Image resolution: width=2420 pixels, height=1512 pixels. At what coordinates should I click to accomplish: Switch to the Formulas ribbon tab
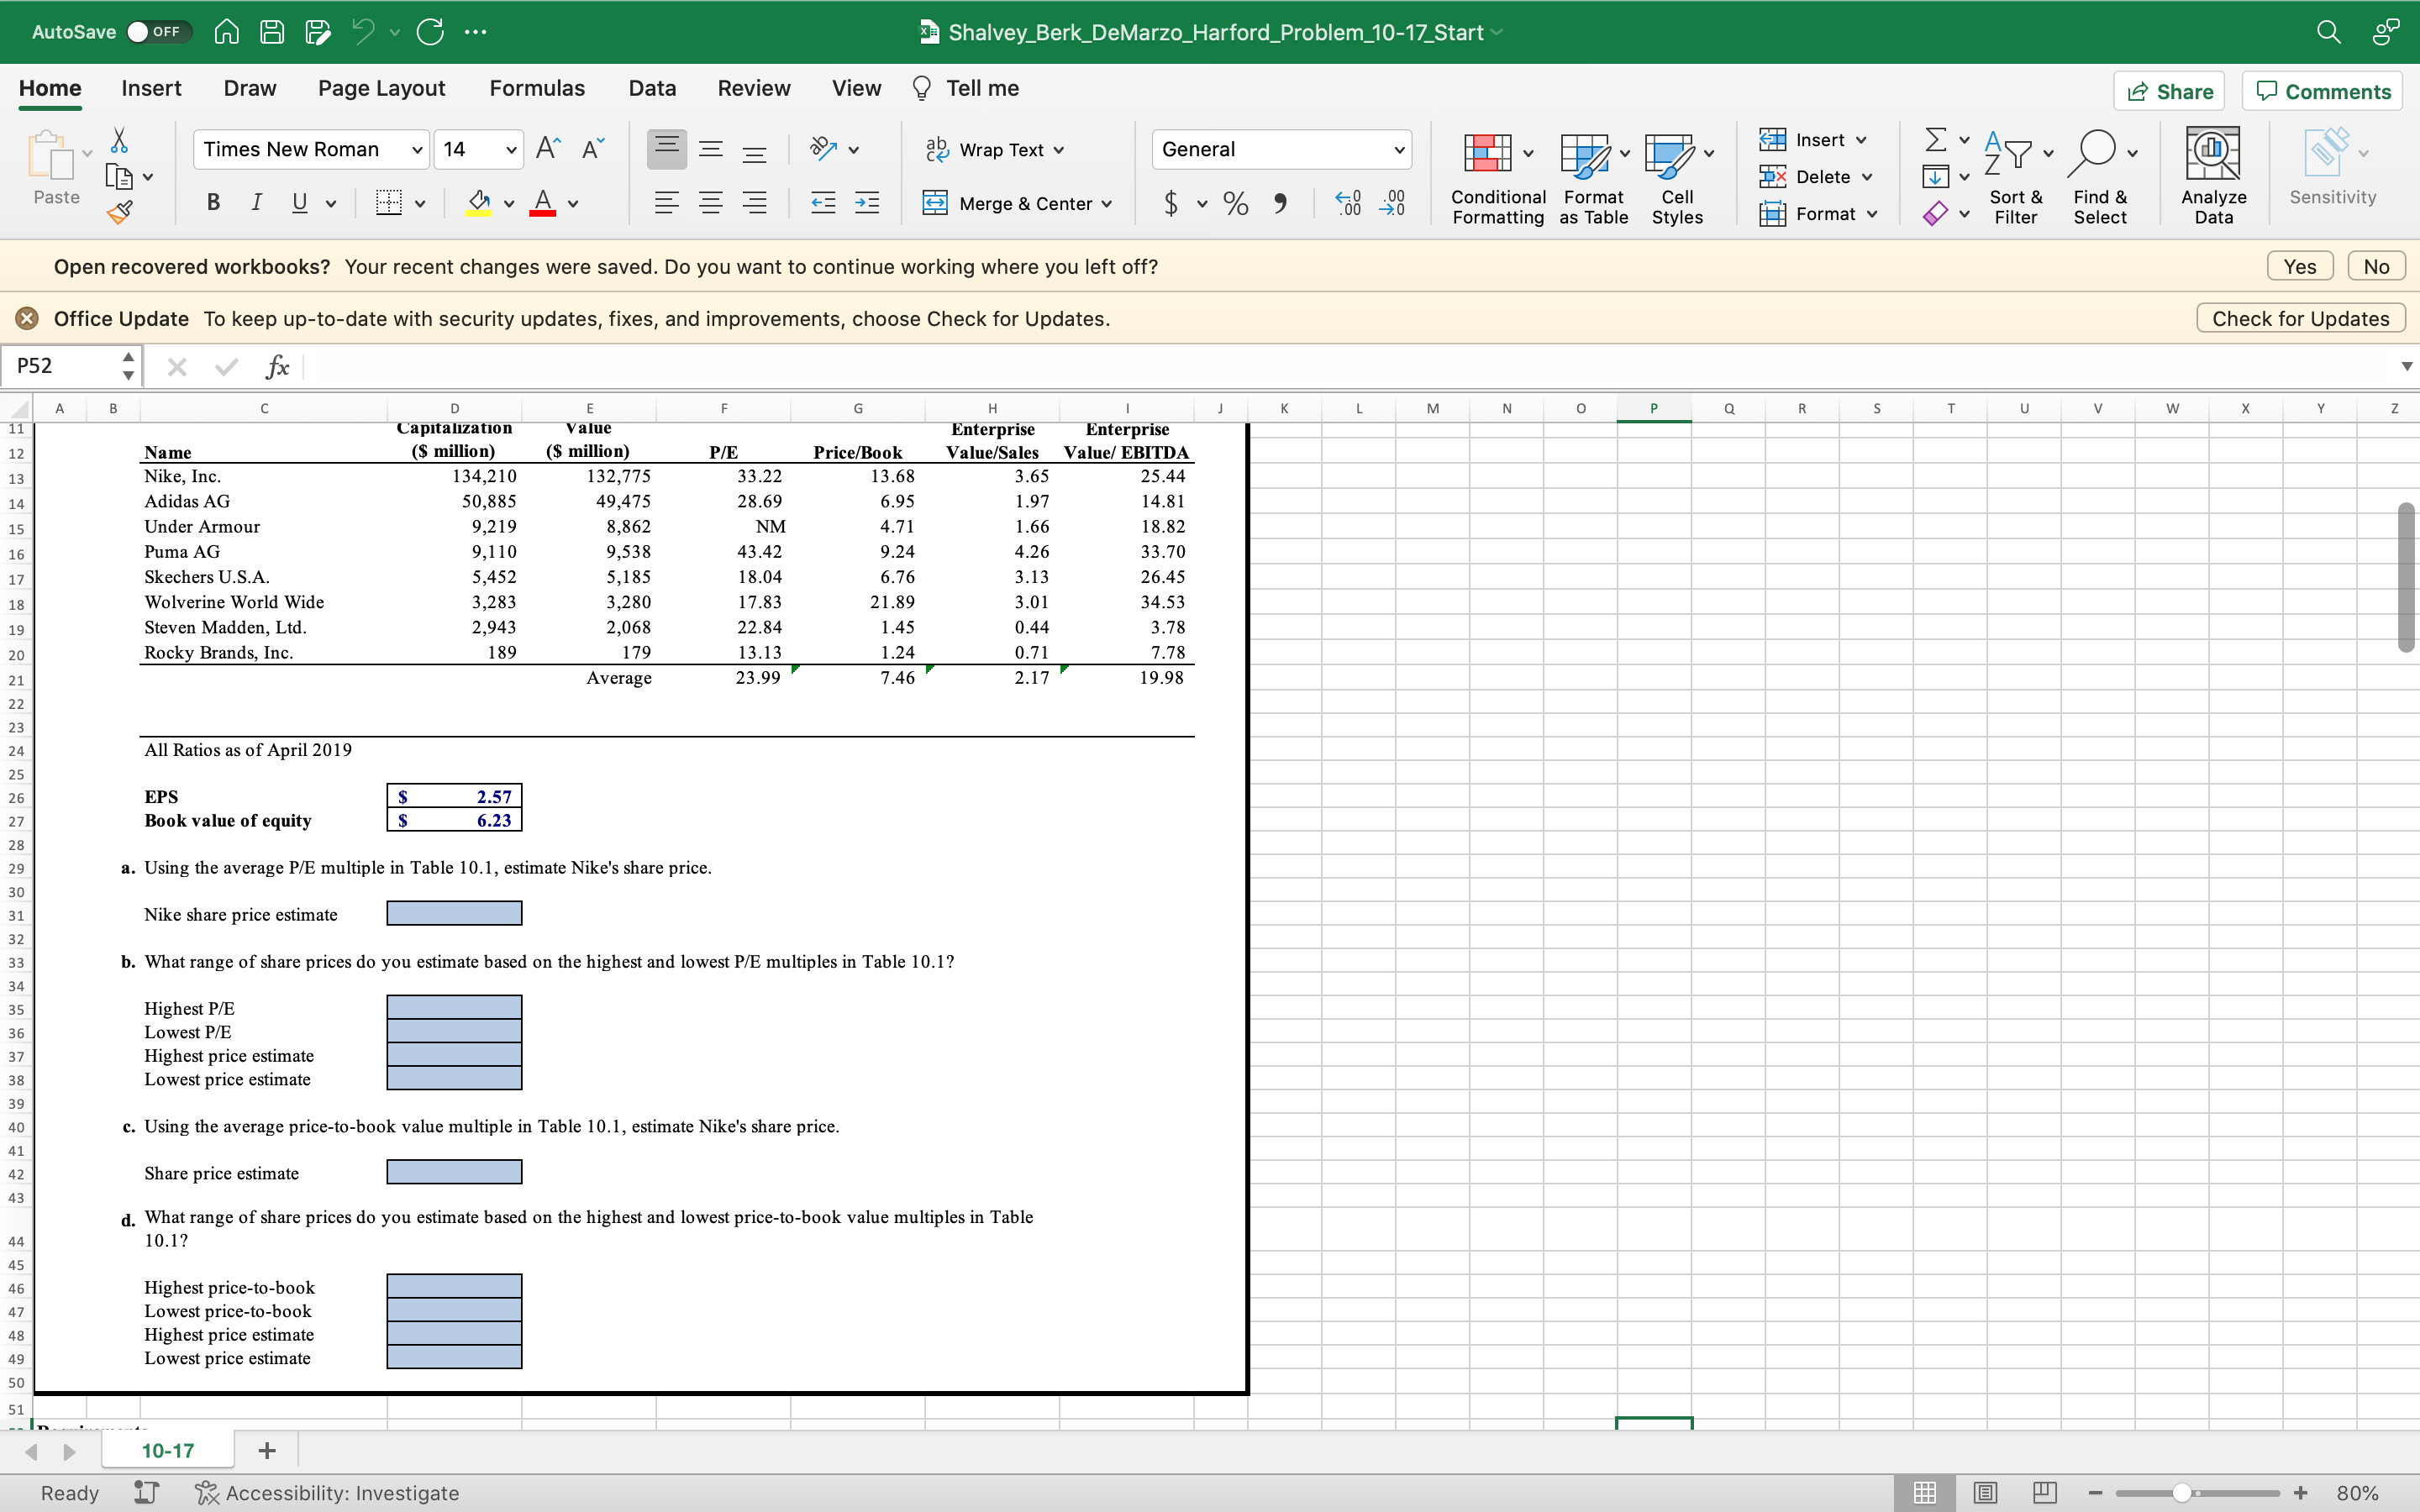536,88
